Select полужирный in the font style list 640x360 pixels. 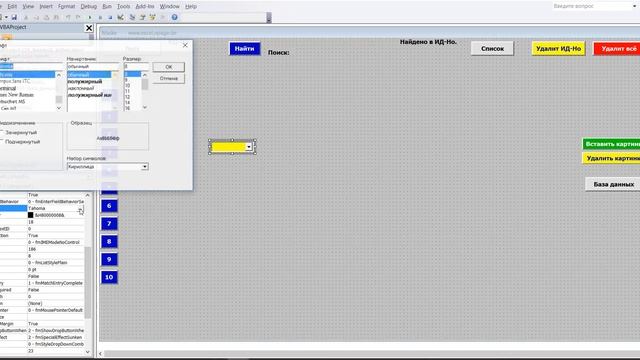[85, 81]
